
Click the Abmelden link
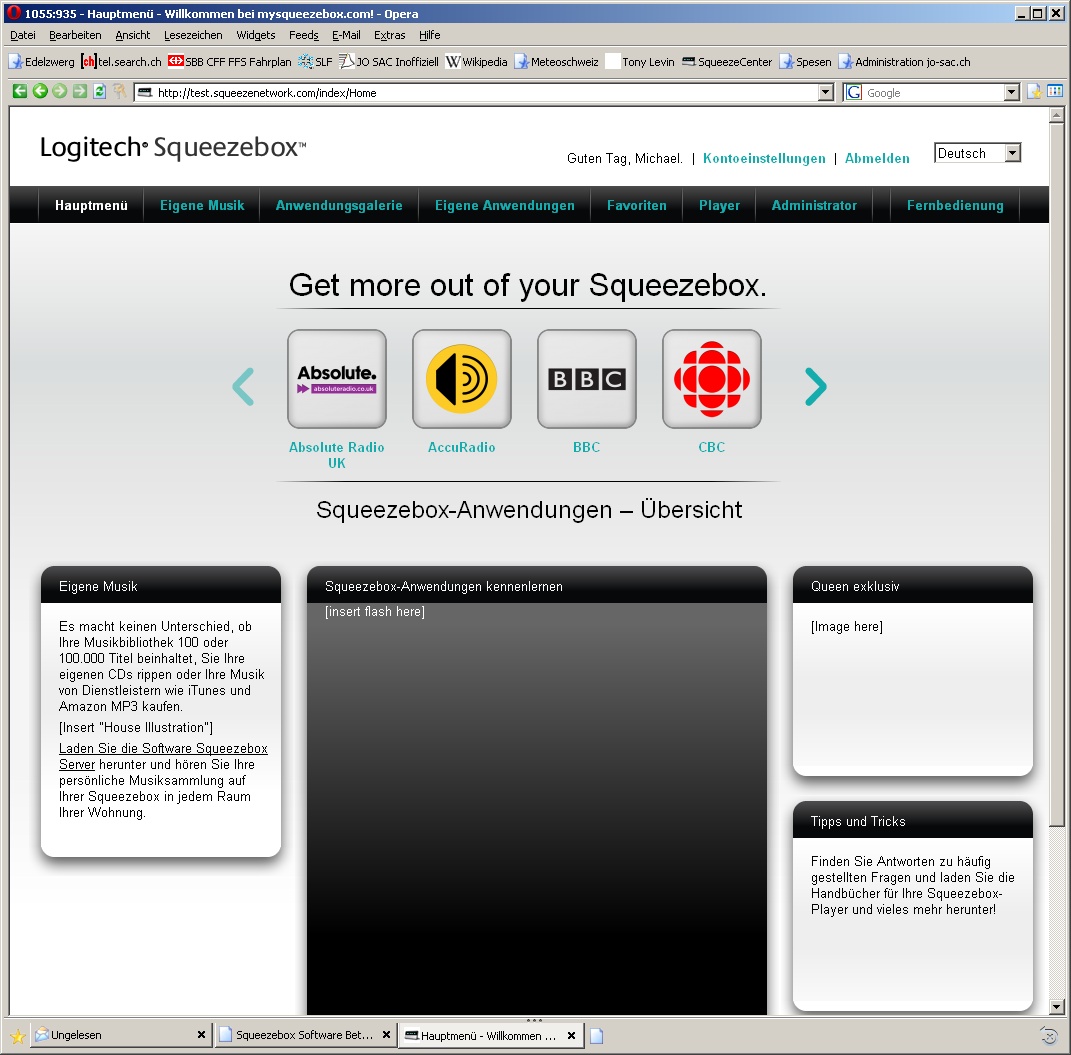pyautogui.click(x=877, y=159)
